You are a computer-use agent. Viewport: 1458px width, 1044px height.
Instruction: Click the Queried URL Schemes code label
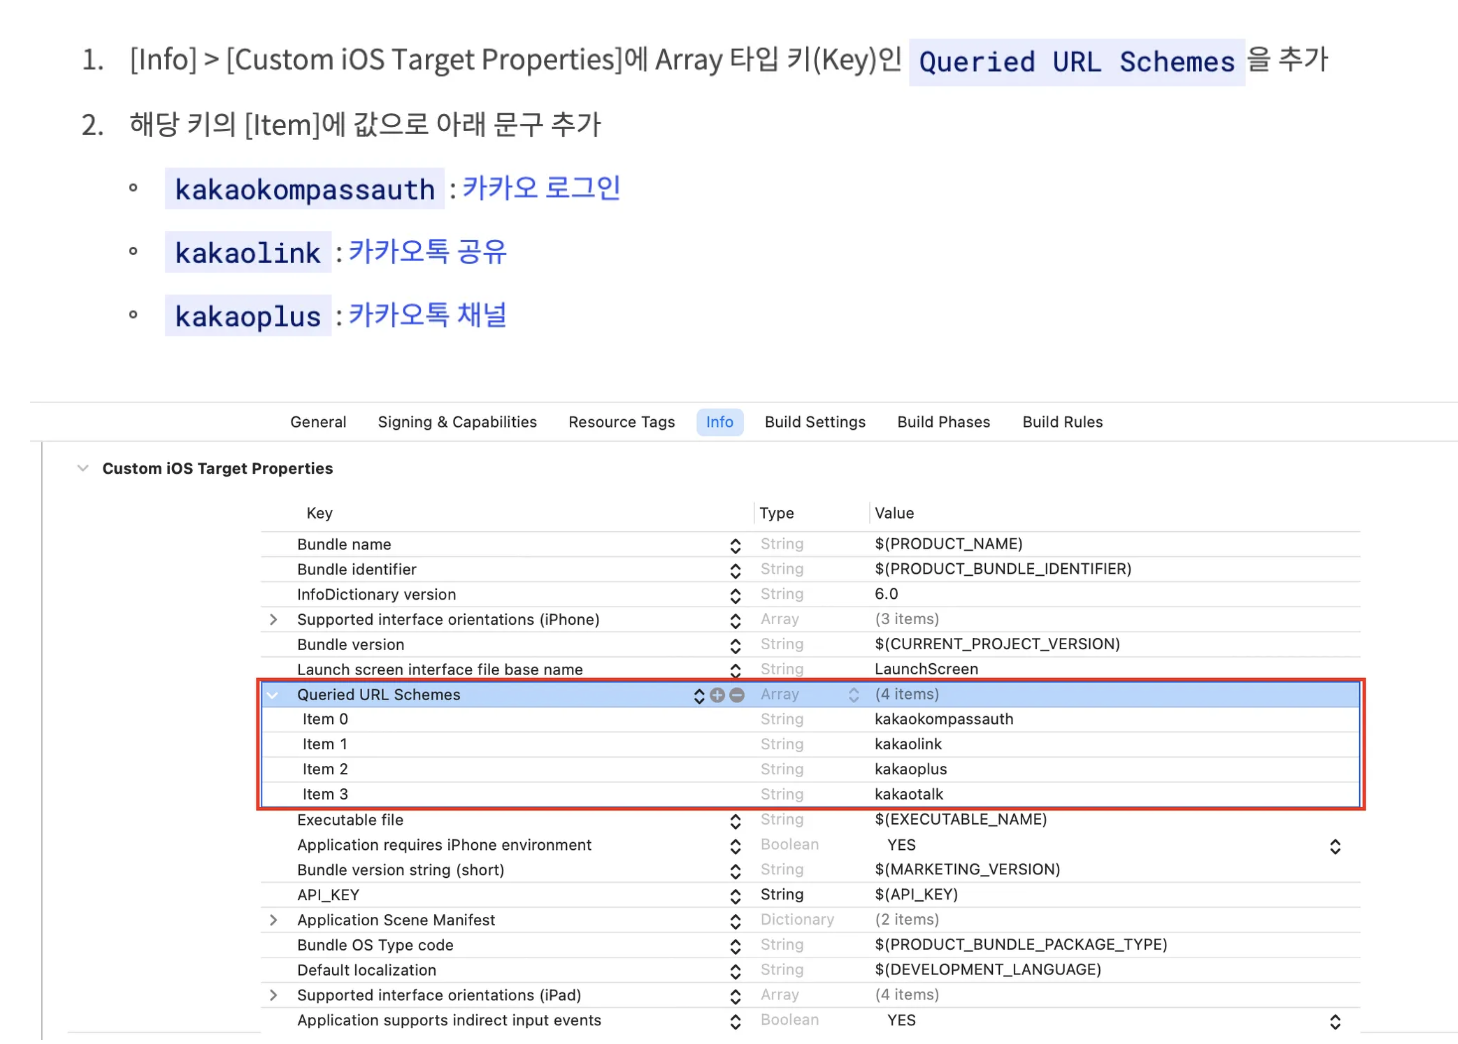1077,62
